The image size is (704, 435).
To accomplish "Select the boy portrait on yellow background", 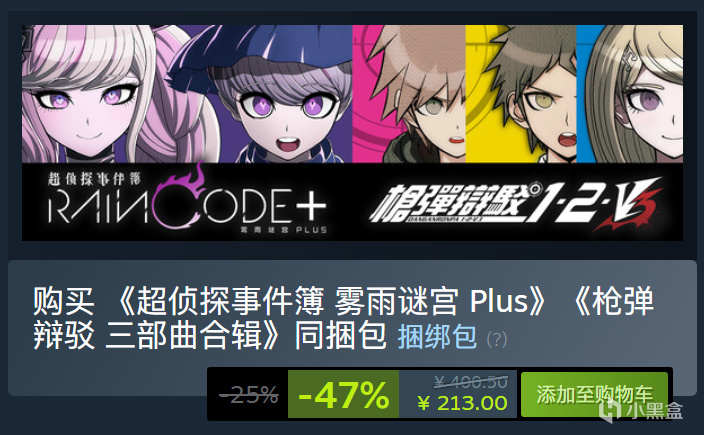I will pyautogui.click(x=521, y=94).
